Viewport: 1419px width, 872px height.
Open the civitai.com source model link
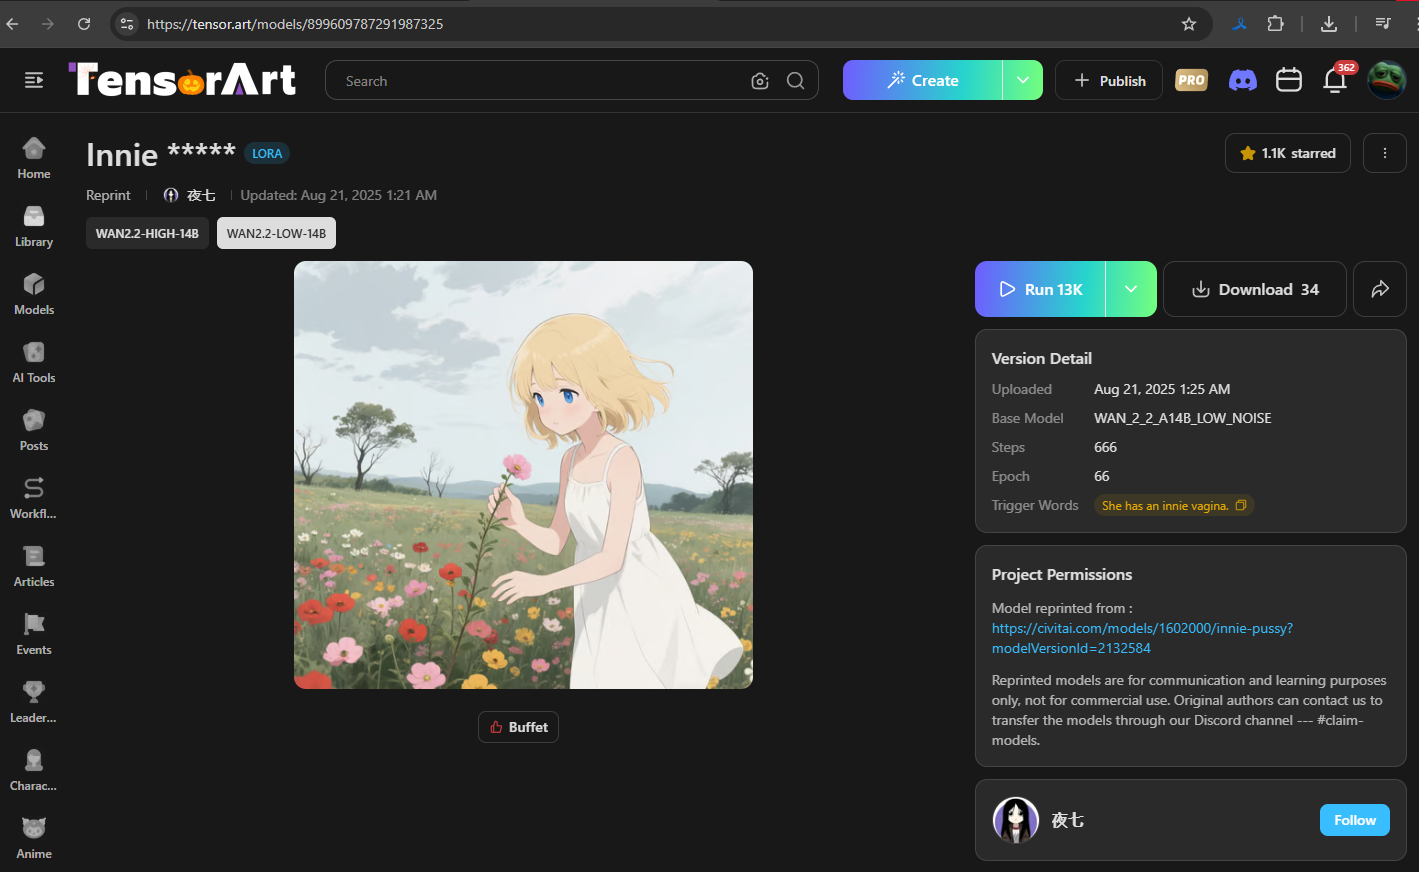tap(1142, 638)
